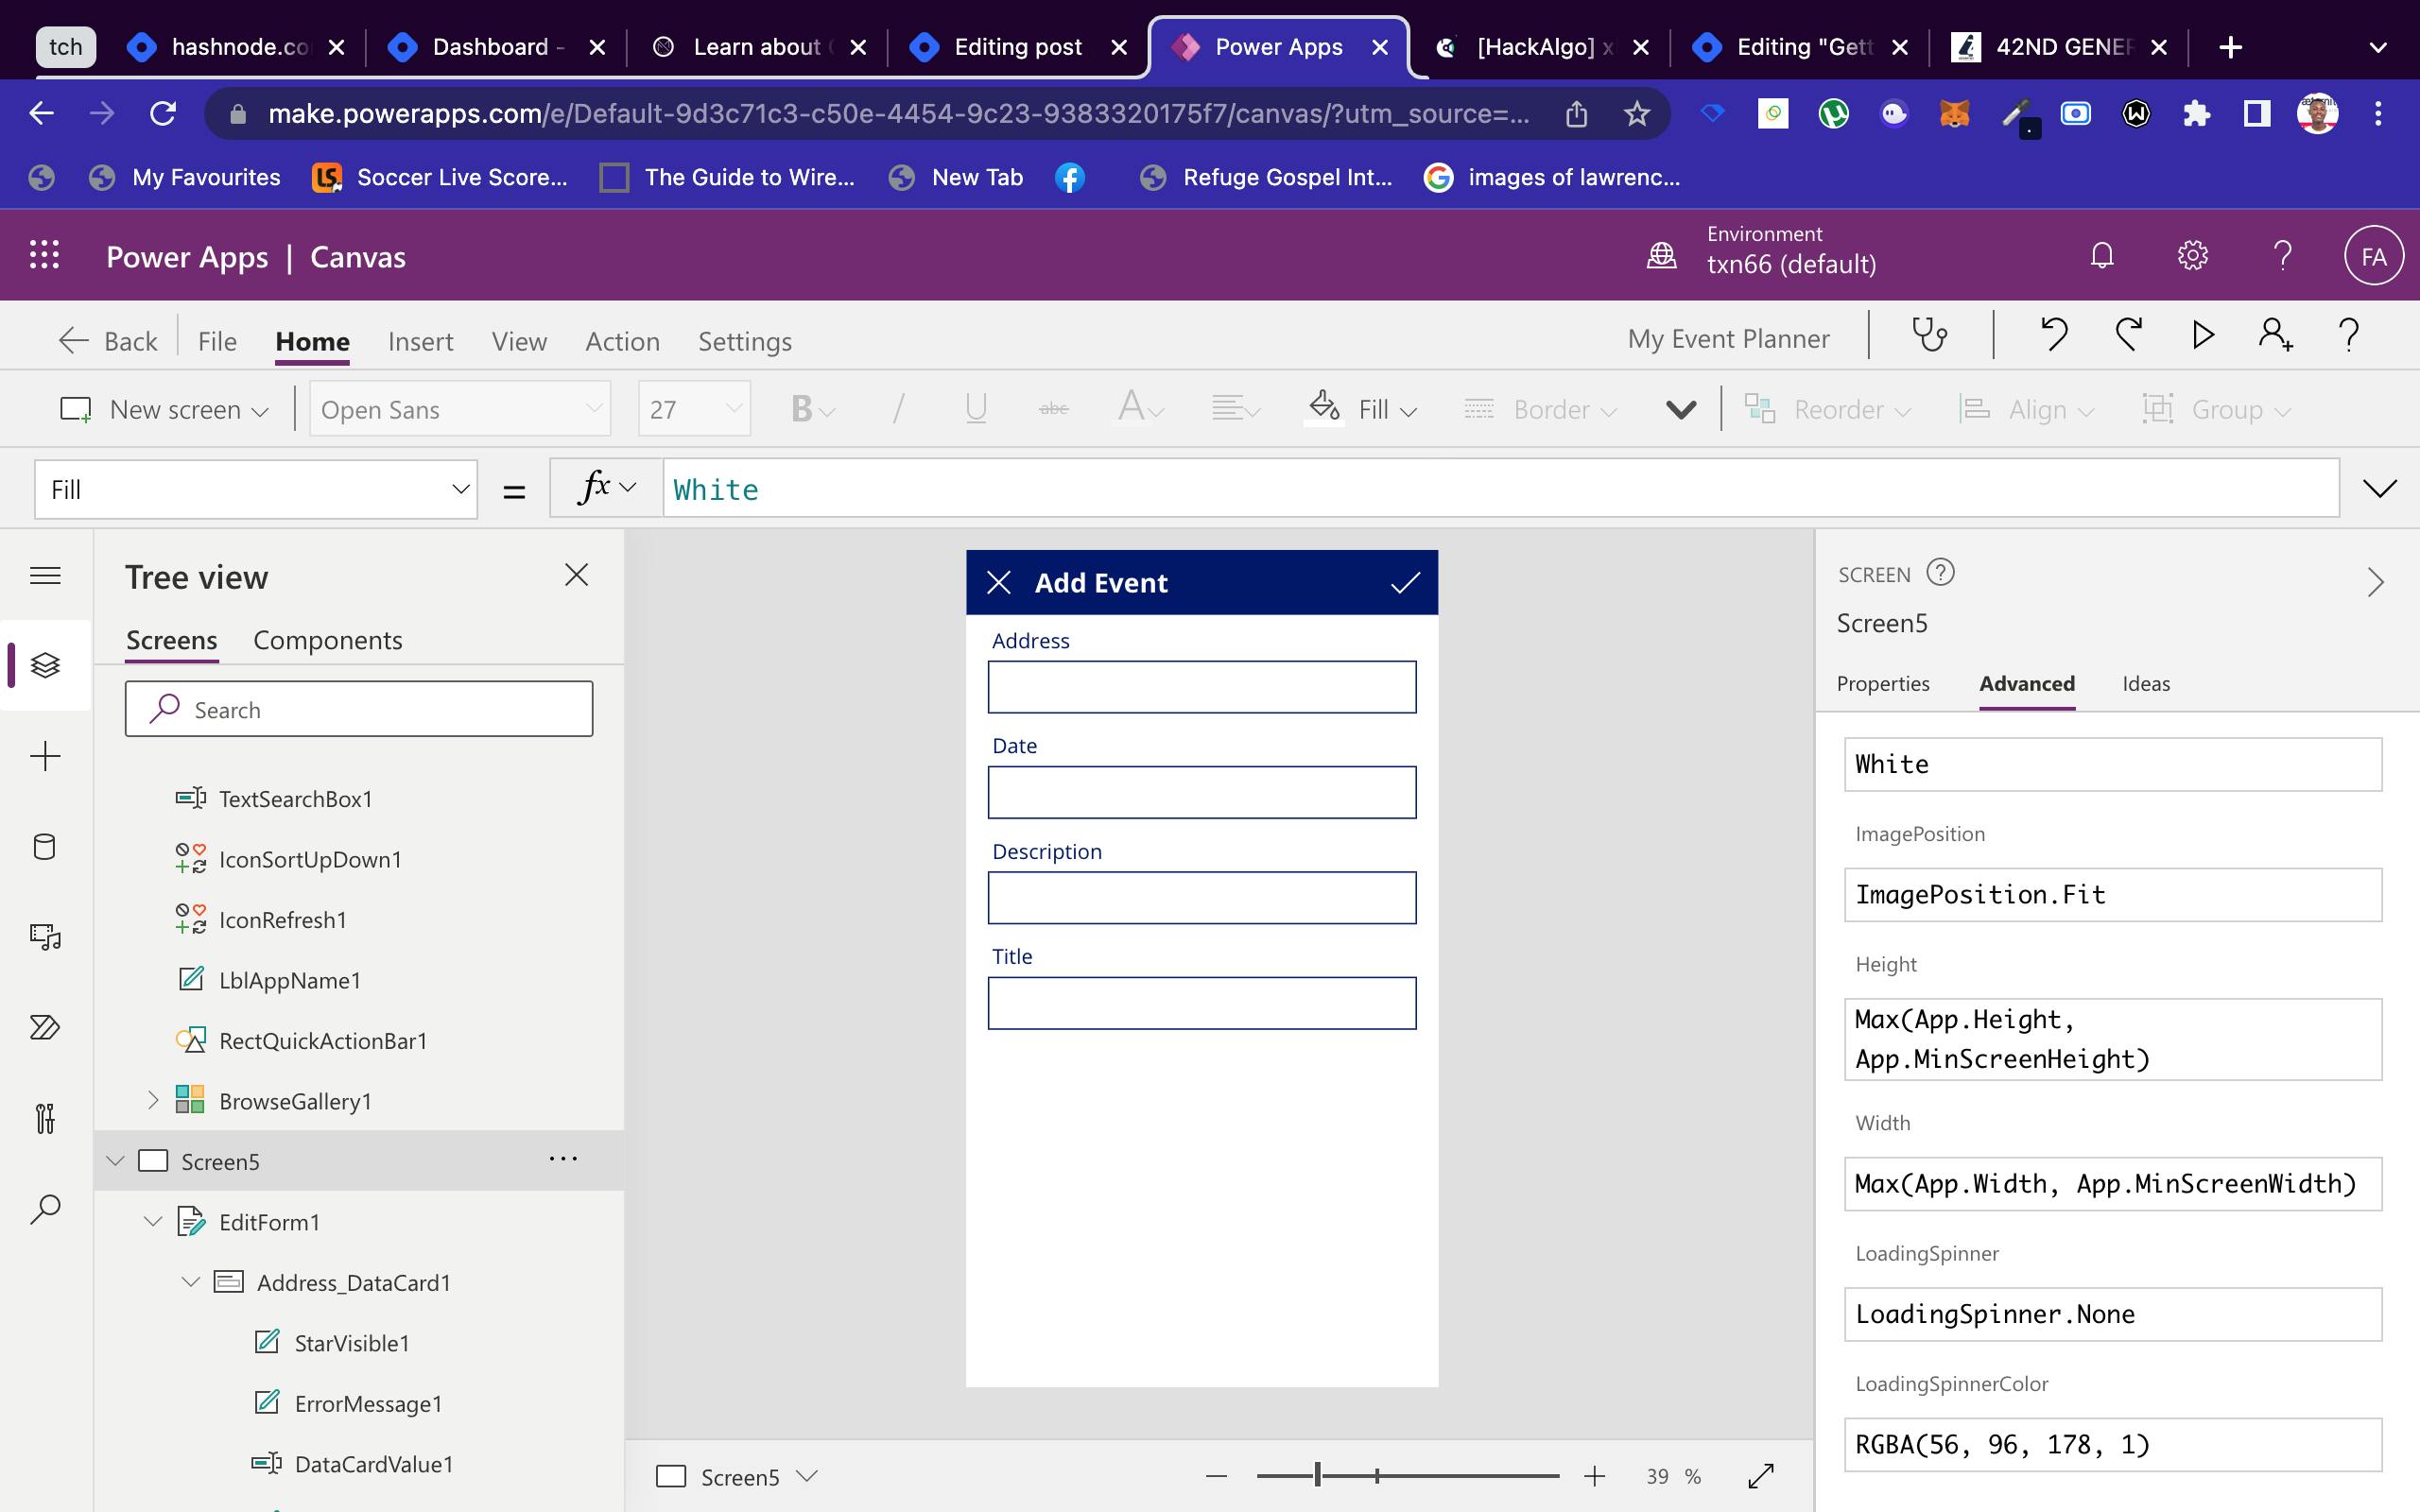Image resolution: width=2420 pixels, height=1512 pixels.
Task: Click the IconRefresh1 in tree view
Action: click(284, 918)
